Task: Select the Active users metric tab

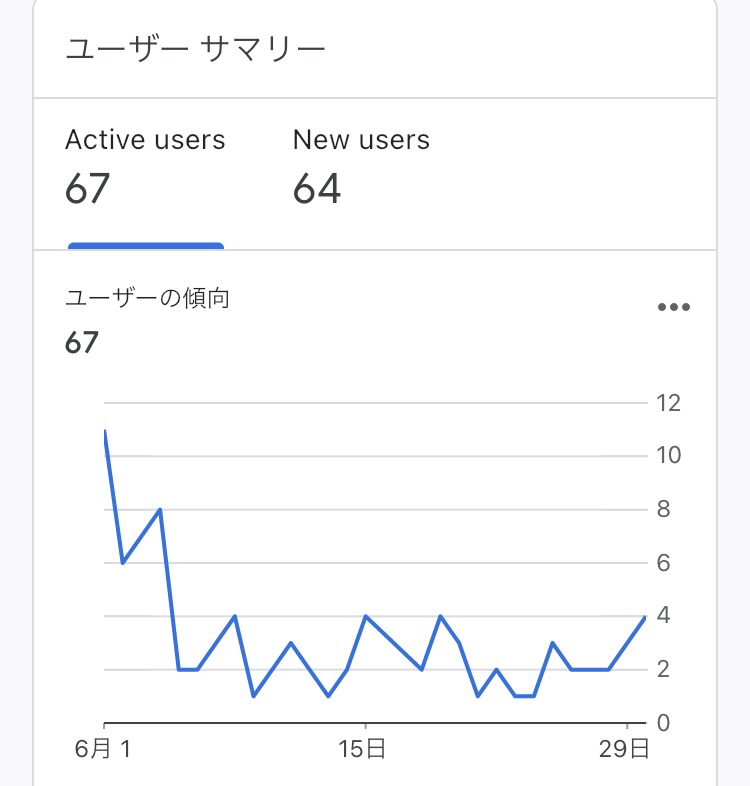Action: (145, 168)
